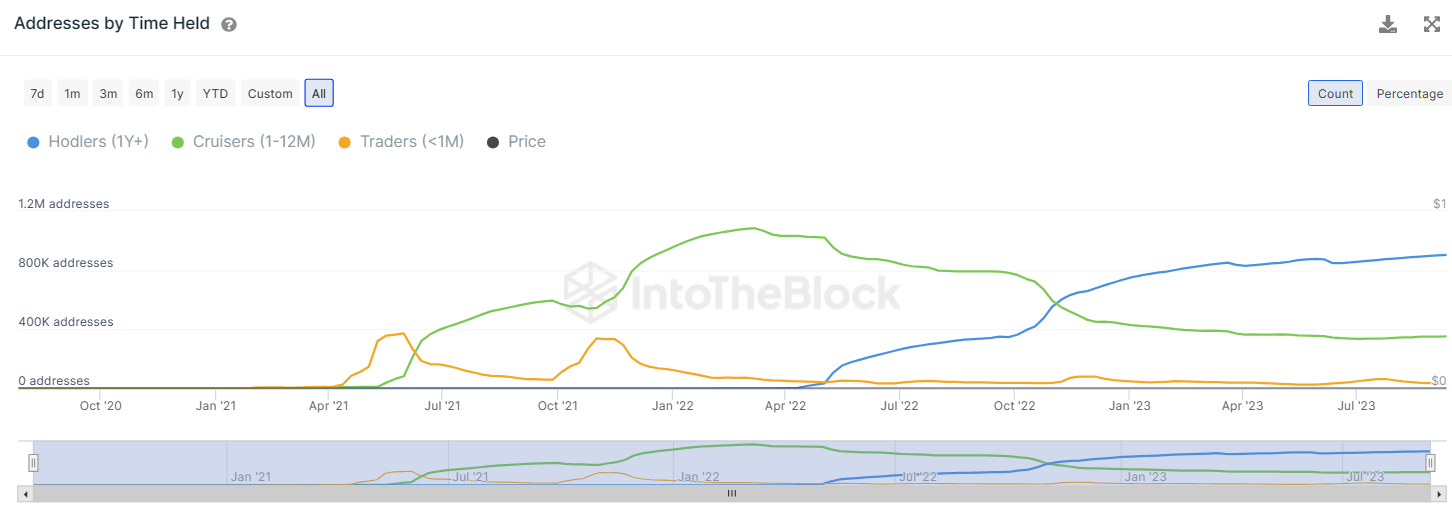Hide the Traders (<1M) series
Screen dimensions: 1452x526
pos(401,142)
